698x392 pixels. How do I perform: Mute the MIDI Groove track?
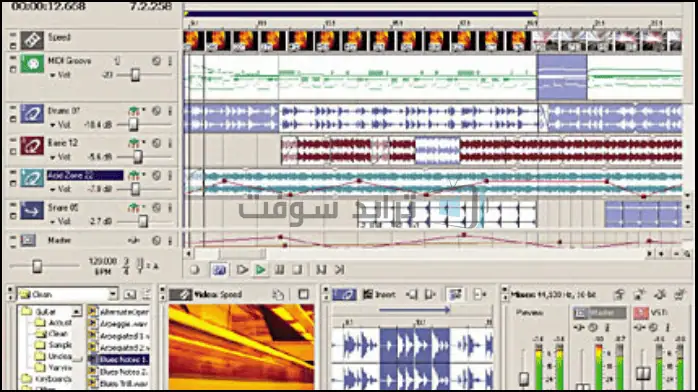156,61
